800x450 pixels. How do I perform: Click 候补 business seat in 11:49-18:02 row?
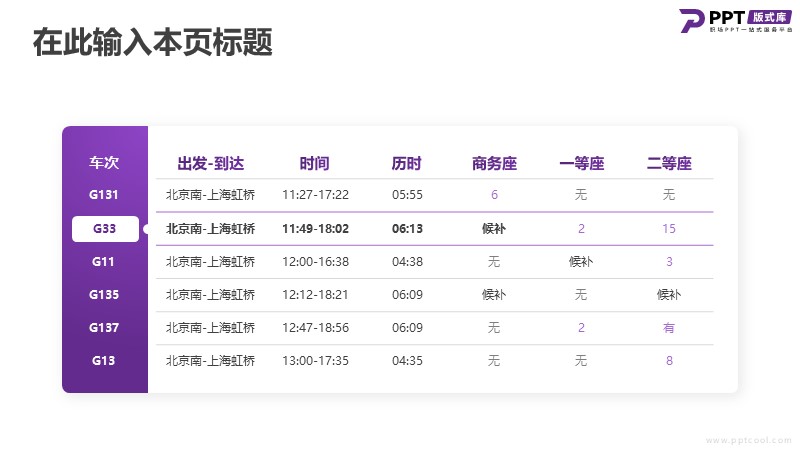coord(494,229)
